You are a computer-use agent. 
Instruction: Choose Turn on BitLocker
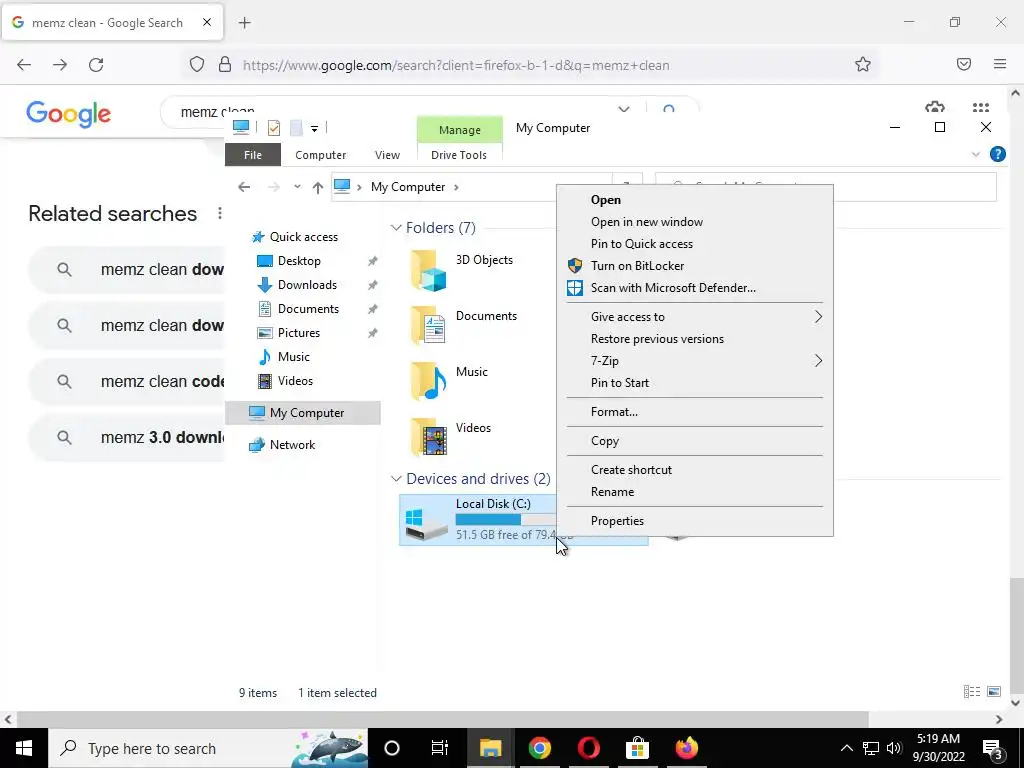click(x=694, y=266)
